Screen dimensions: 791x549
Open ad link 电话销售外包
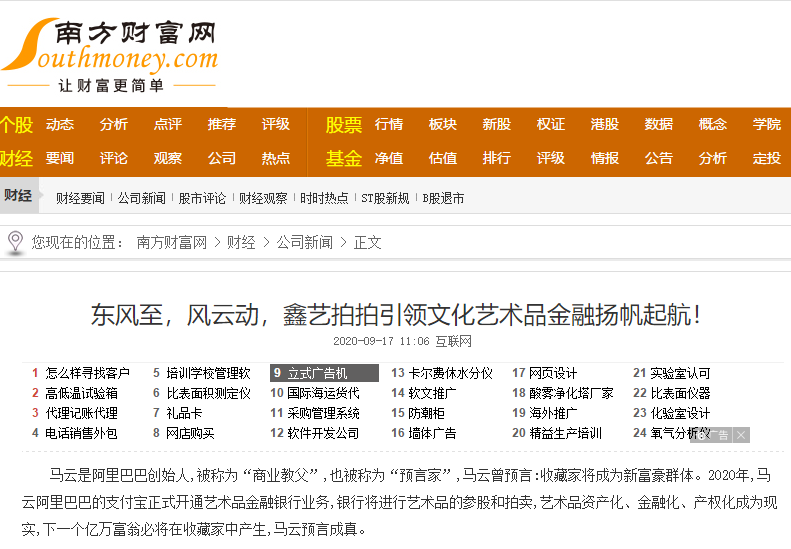tap(82, 433)
